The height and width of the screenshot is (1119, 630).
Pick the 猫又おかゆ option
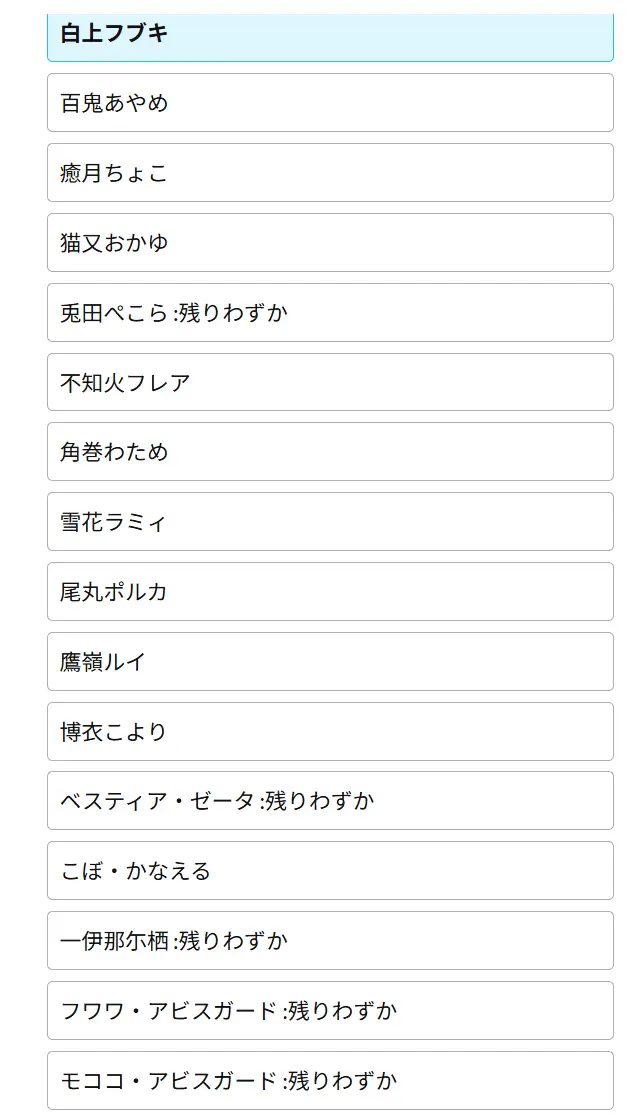329,243
